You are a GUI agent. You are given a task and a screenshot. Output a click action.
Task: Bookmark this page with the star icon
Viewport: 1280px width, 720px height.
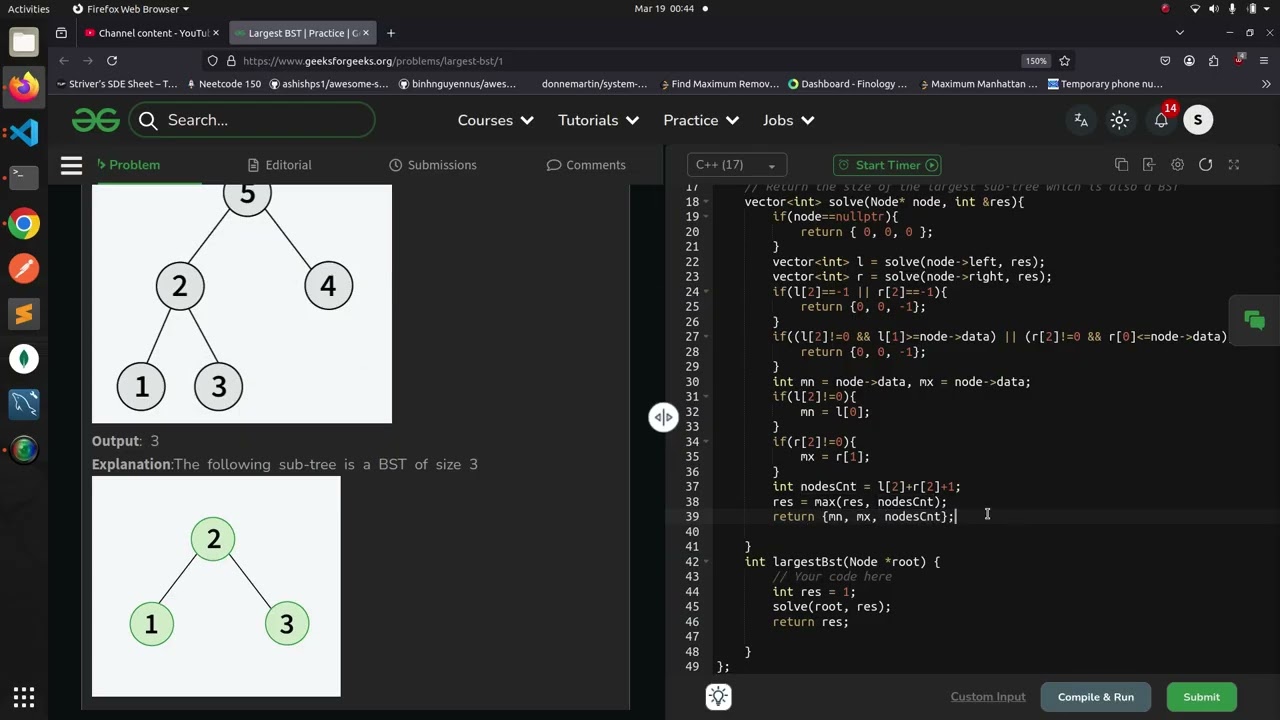click(1065, 61)
